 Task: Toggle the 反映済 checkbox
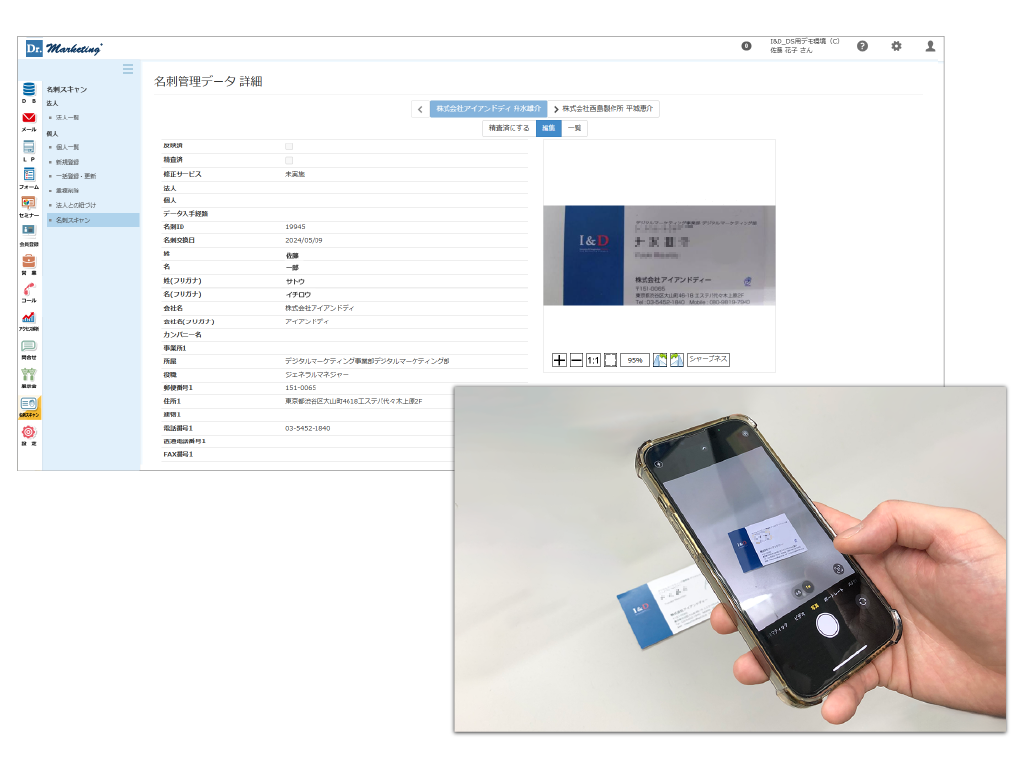(289, 146)
